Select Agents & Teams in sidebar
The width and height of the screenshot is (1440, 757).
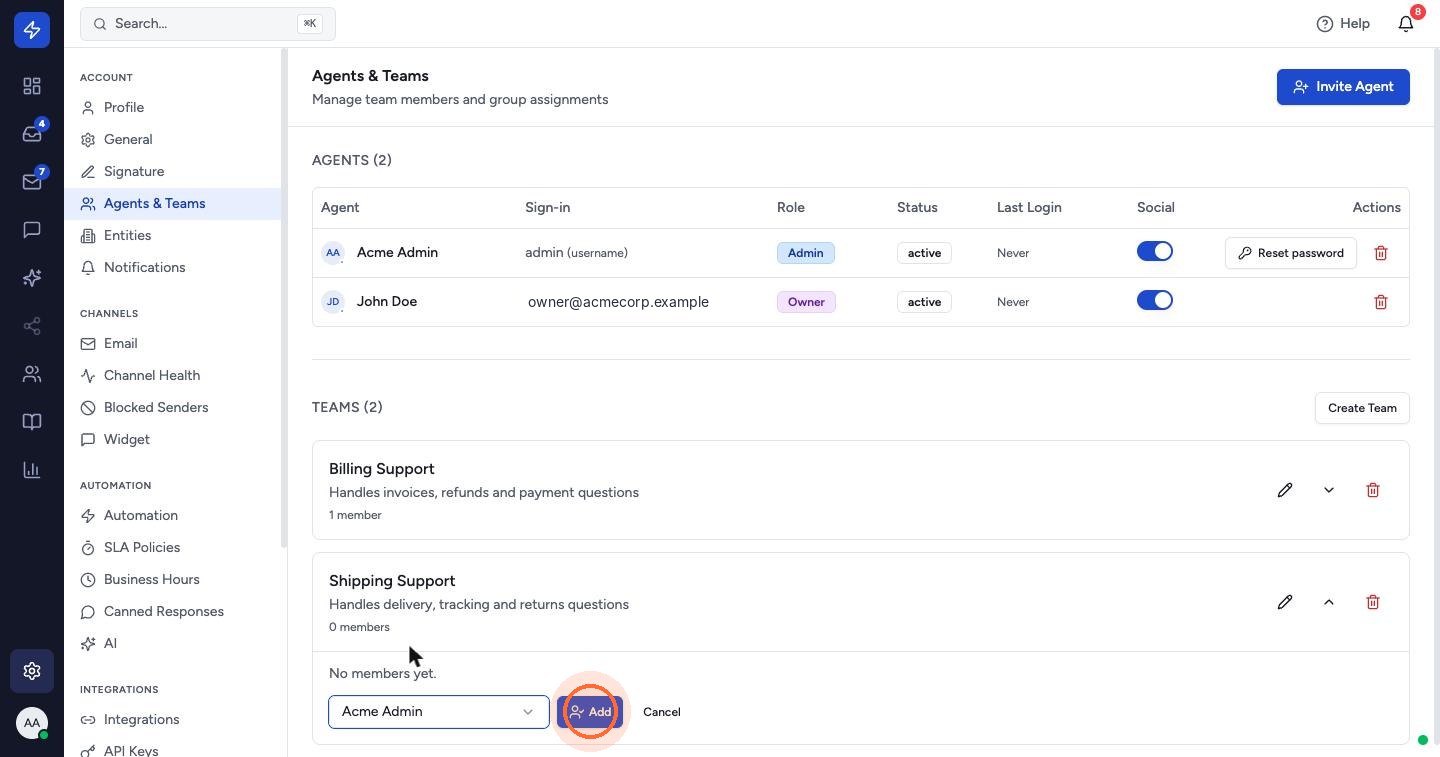point(172,203)
